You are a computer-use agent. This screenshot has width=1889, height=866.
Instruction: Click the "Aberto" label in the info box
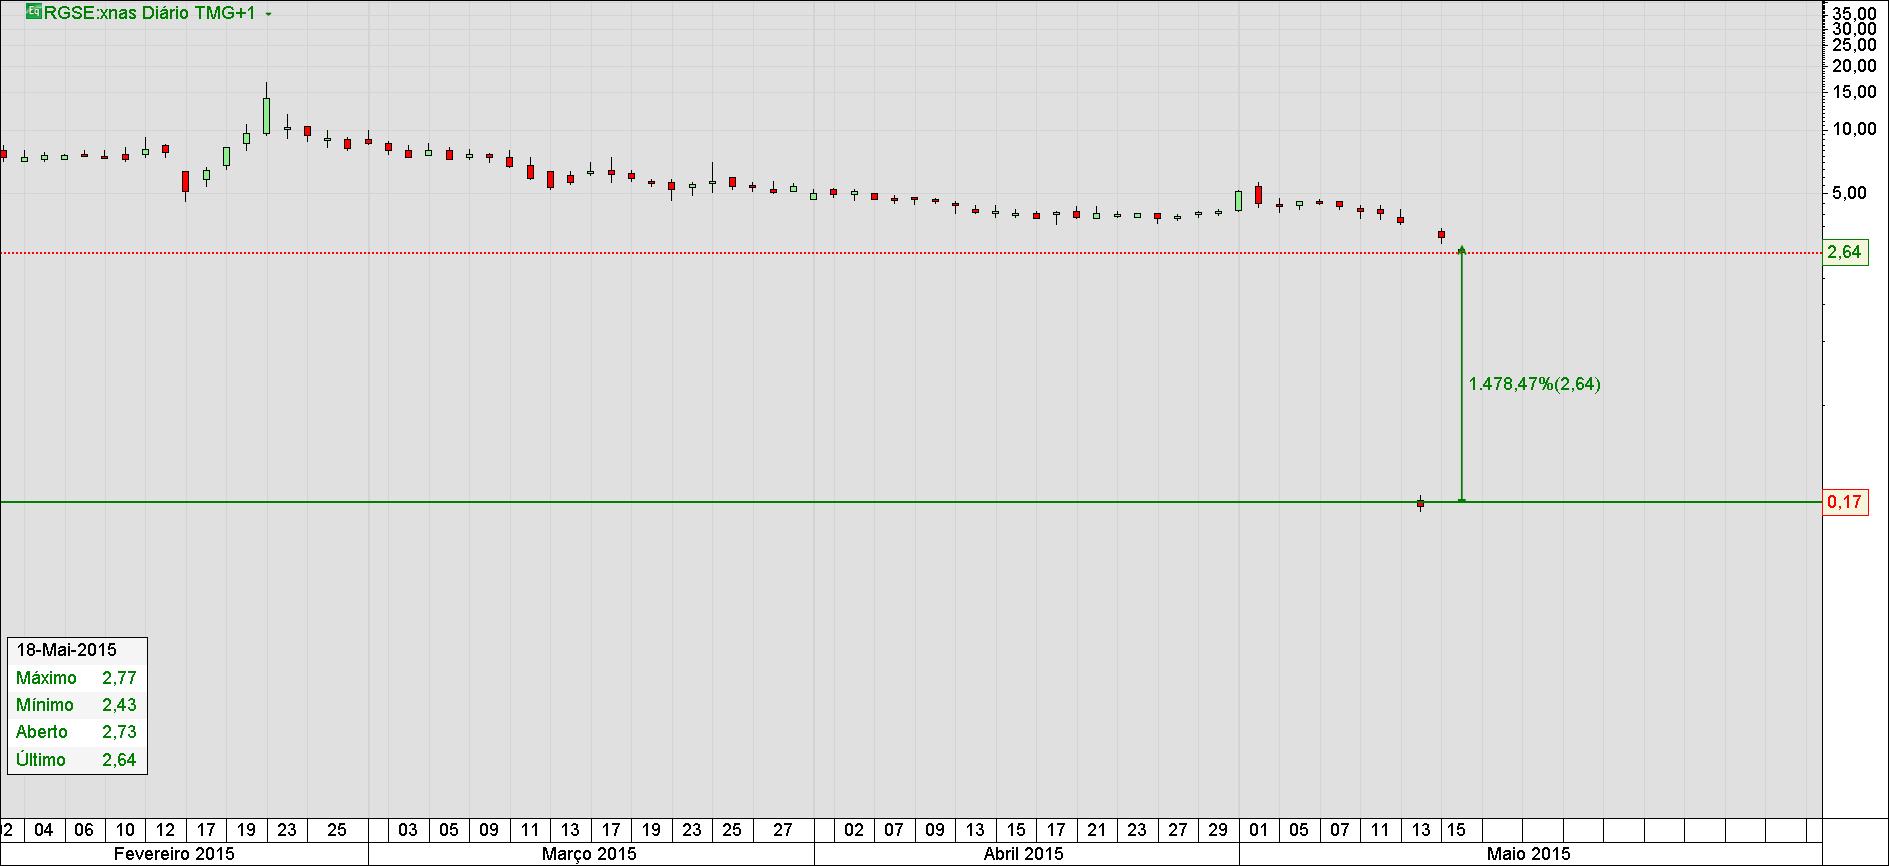(x=42, y=732)
